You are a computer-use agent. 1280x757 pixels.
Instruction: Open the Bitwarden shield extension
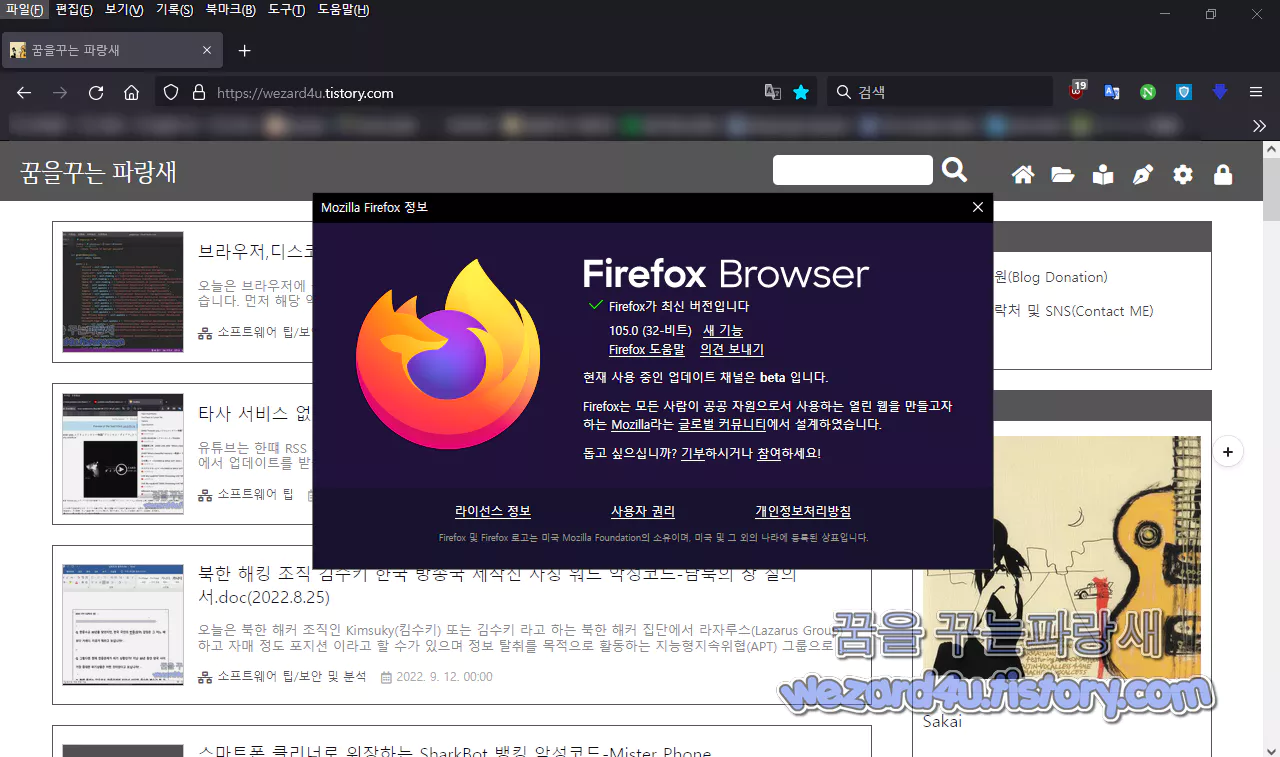click(1184, 92)
